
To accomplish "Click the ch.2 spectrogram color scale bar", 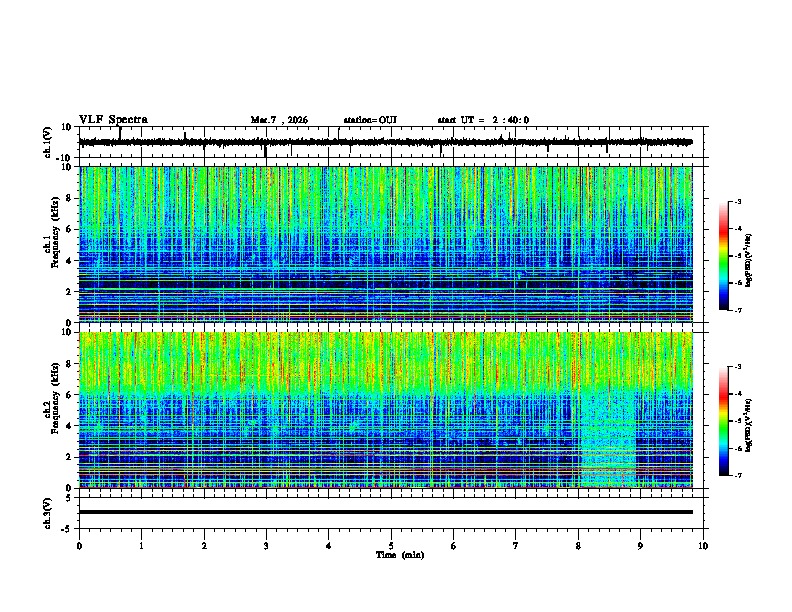I will tap(724, 421).
